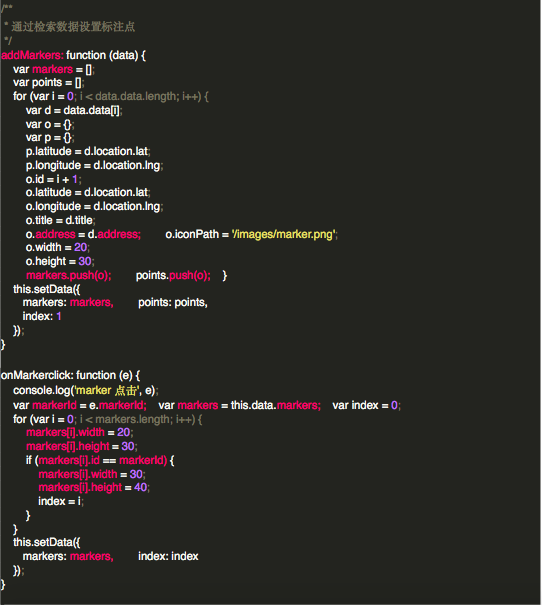Viewport: 542px width, 605px height.
Task: Click 'o.address = d.address;' statement
Action: tap(83, 234)
